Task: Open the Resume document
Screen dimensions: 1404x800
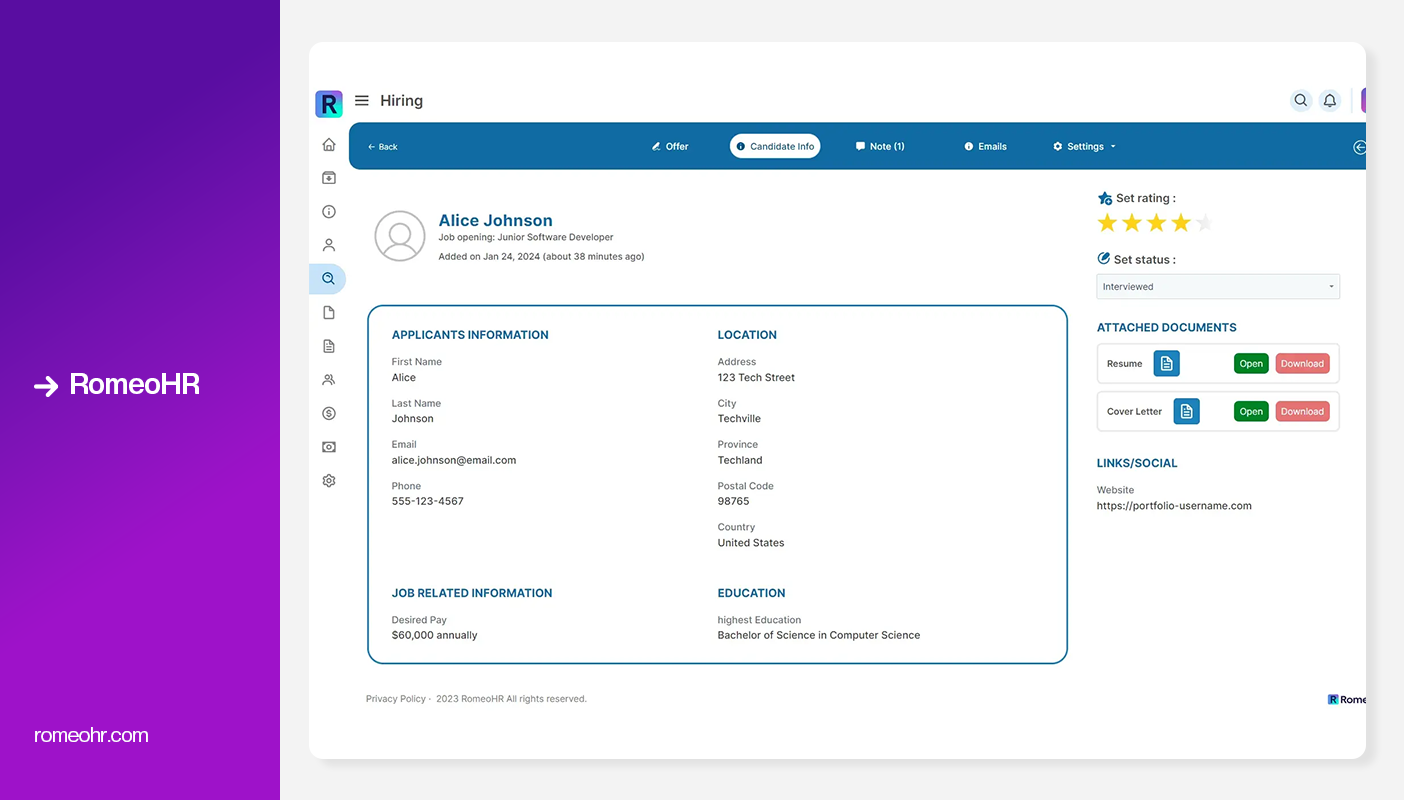Action: pyautogui.click(x=1251, y=364)
